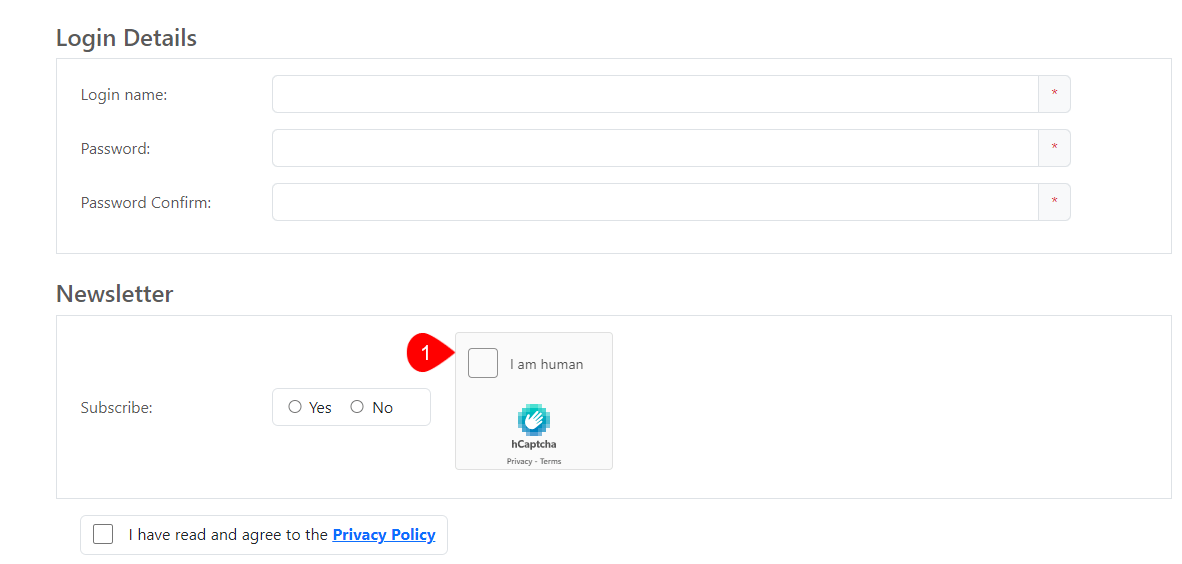Viewport: 1182px width, 564px height.
Task: Click into the Password Confirm field
Action: pos(655,202)
